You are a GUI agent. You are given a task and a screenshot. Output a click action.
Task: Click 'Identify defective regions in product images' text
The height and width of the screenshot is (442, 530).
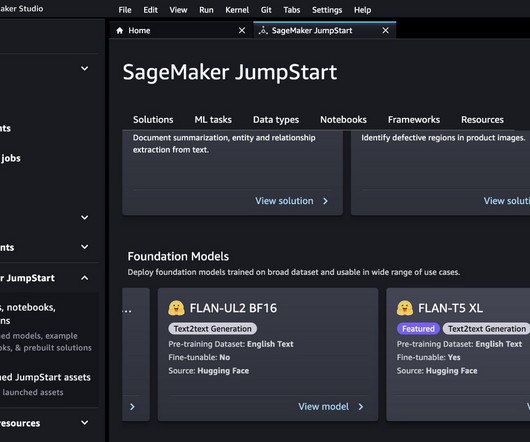point(443,138)
